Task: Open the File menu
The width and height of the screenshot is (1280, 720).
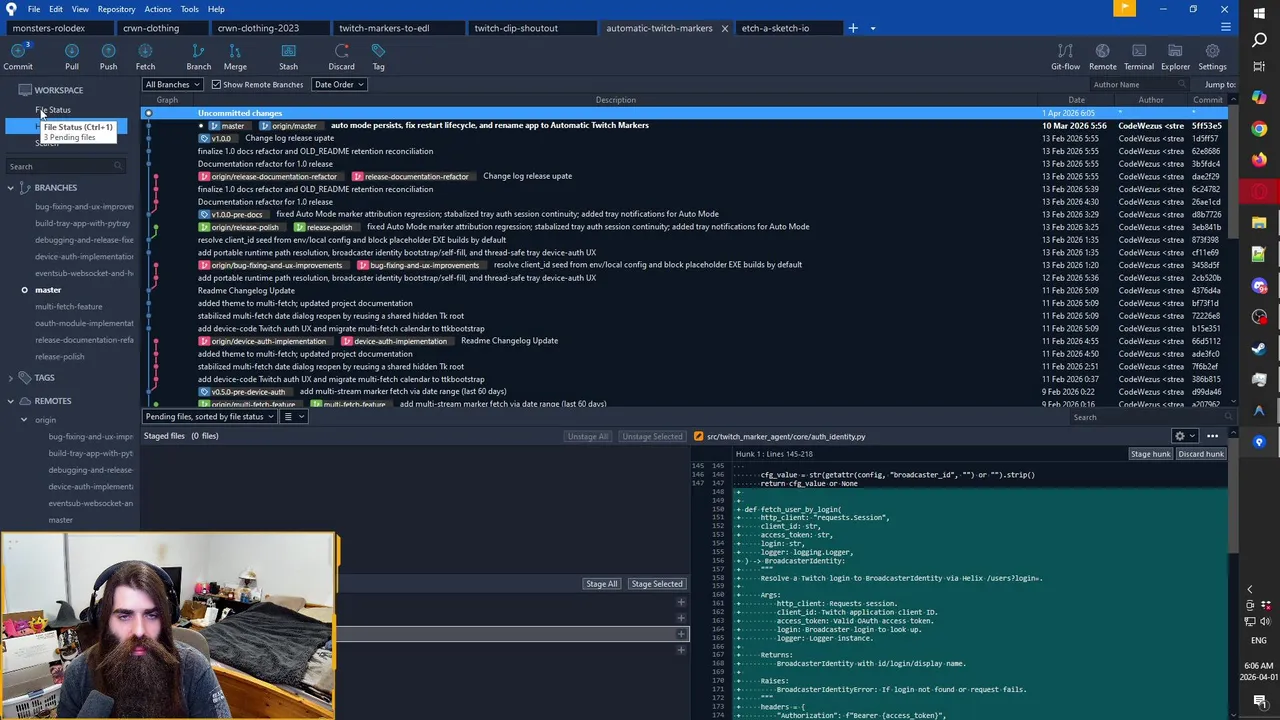Action: pyautogui.click(x=34, y=9)
